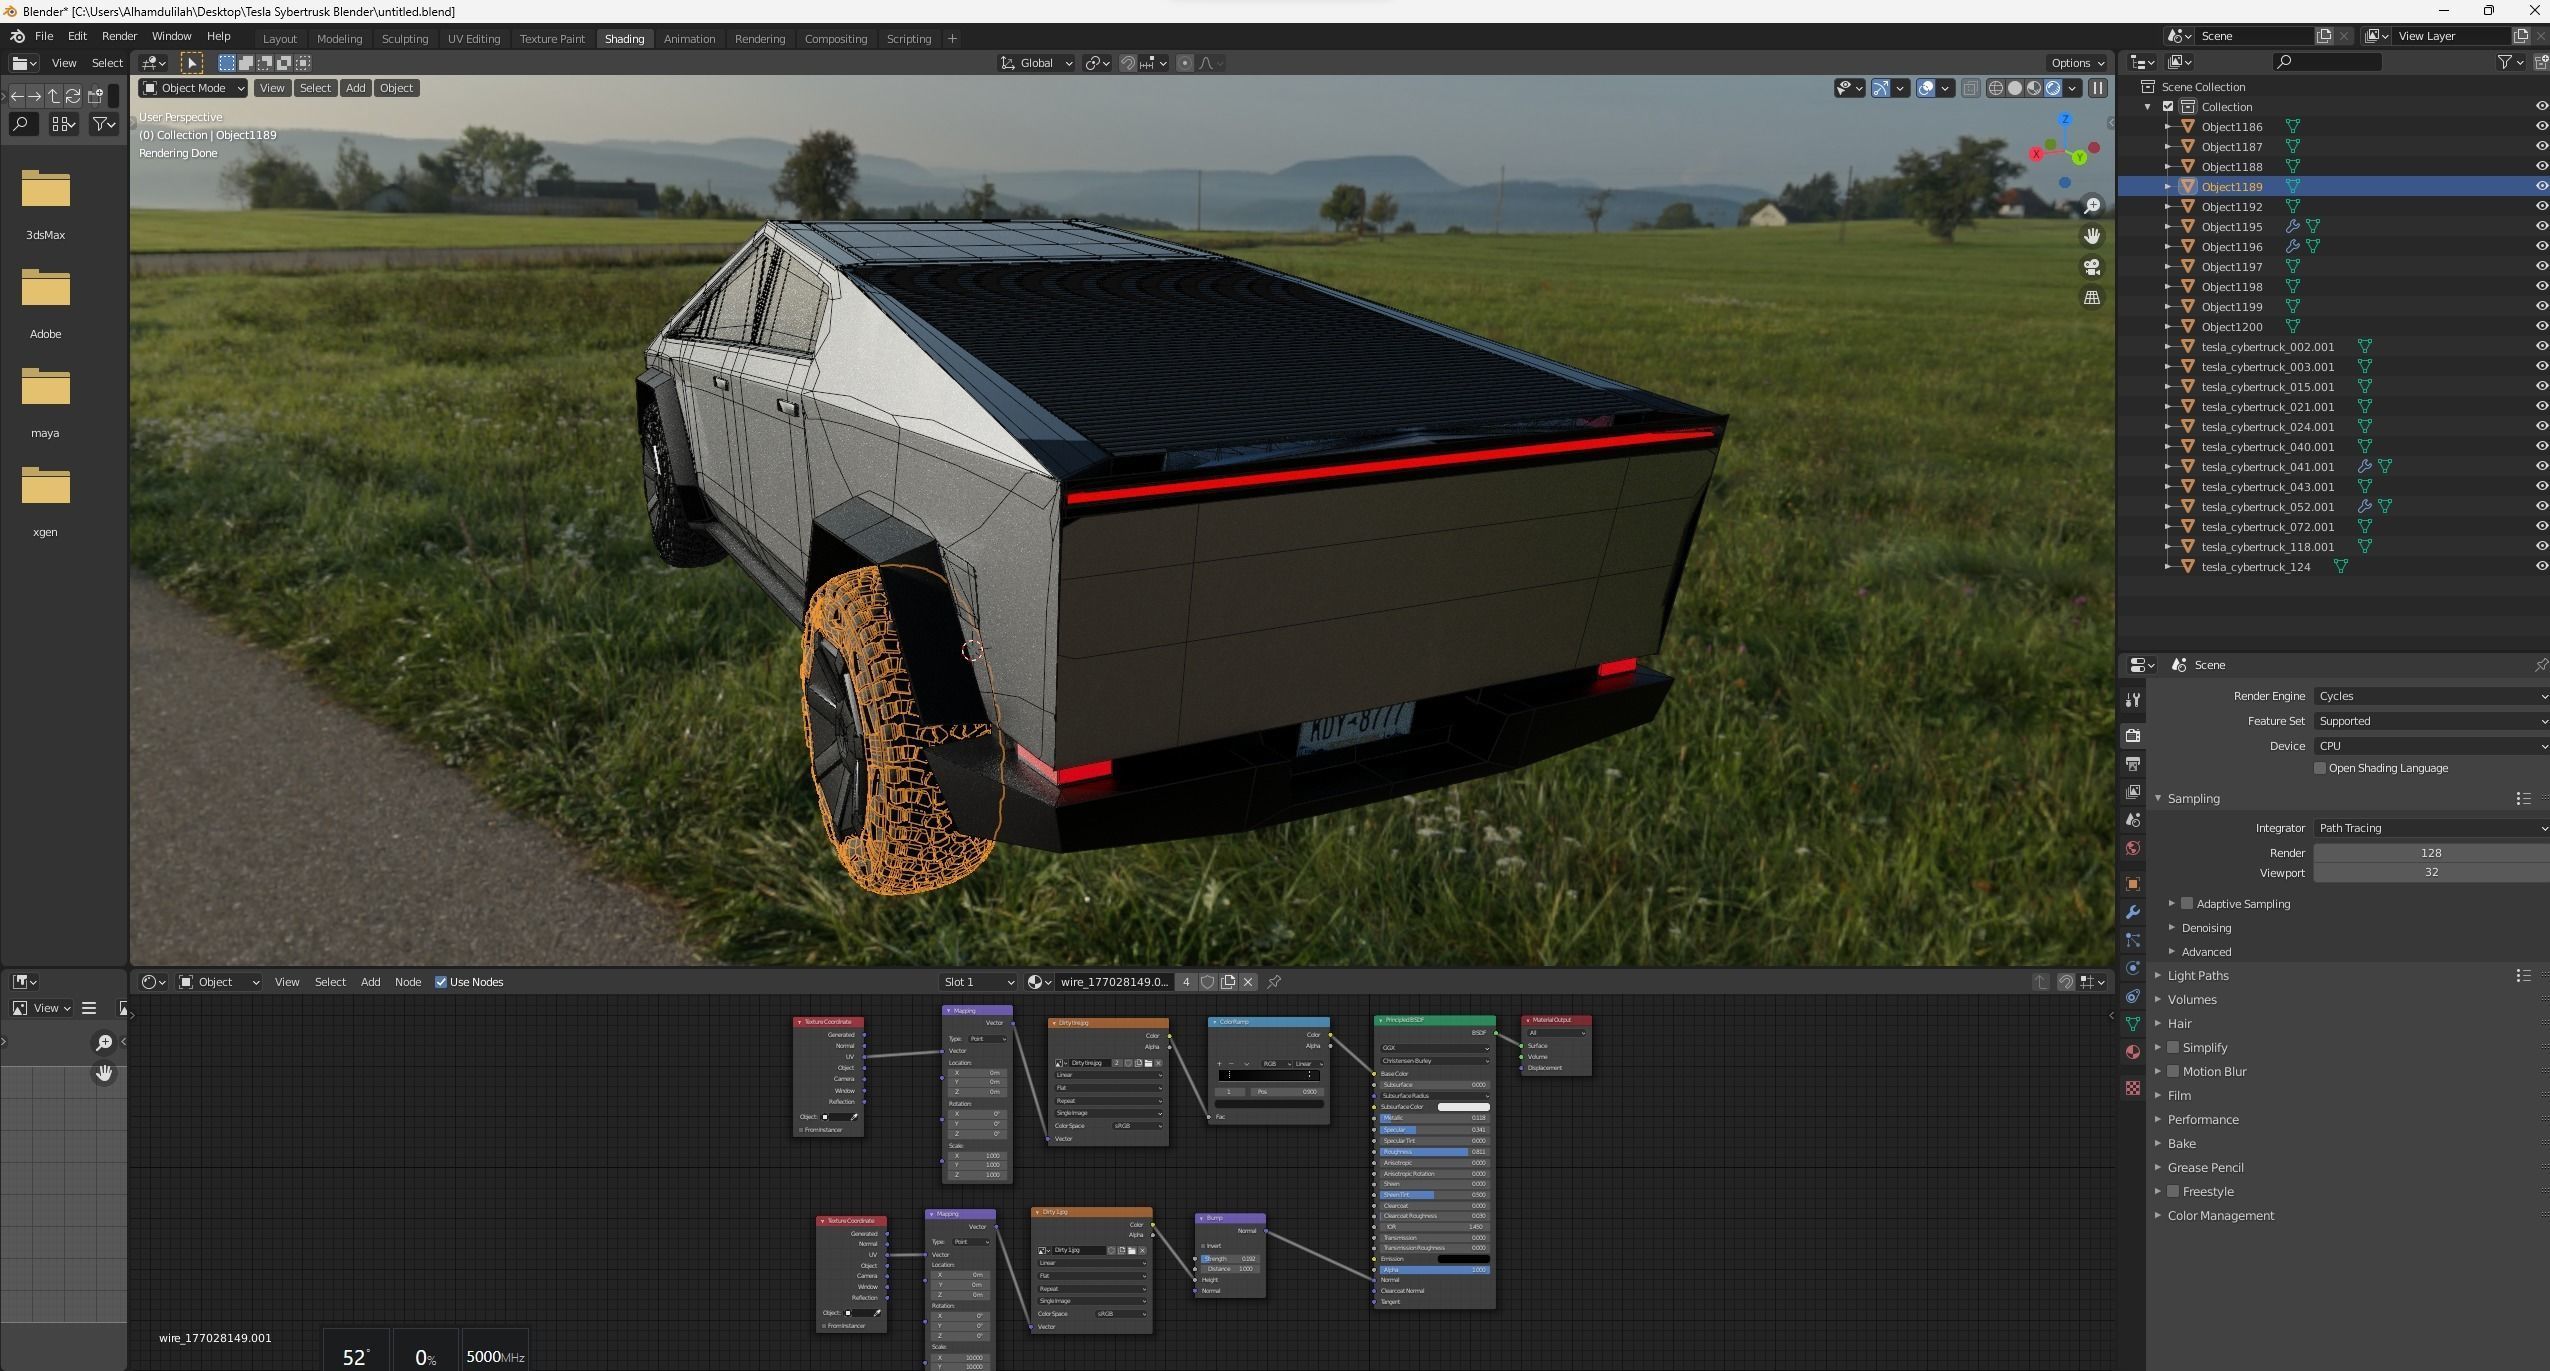The image size is (2550, 1371).
Task: Open the Render Engine Cycles dropdown
Action: 2431,696
